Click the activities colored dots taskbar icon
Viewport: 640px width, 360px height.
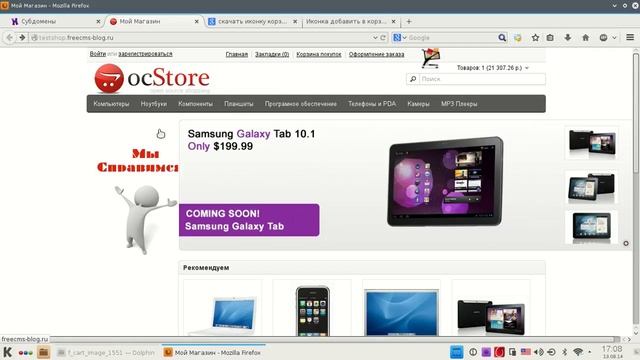click(x=25, y=352)
